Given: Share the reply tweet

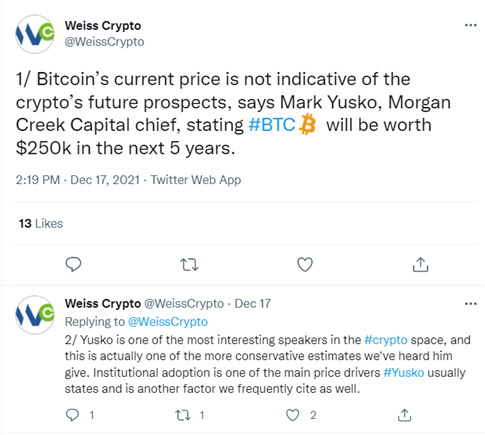Looking at the screenshot, I should 404,415.
